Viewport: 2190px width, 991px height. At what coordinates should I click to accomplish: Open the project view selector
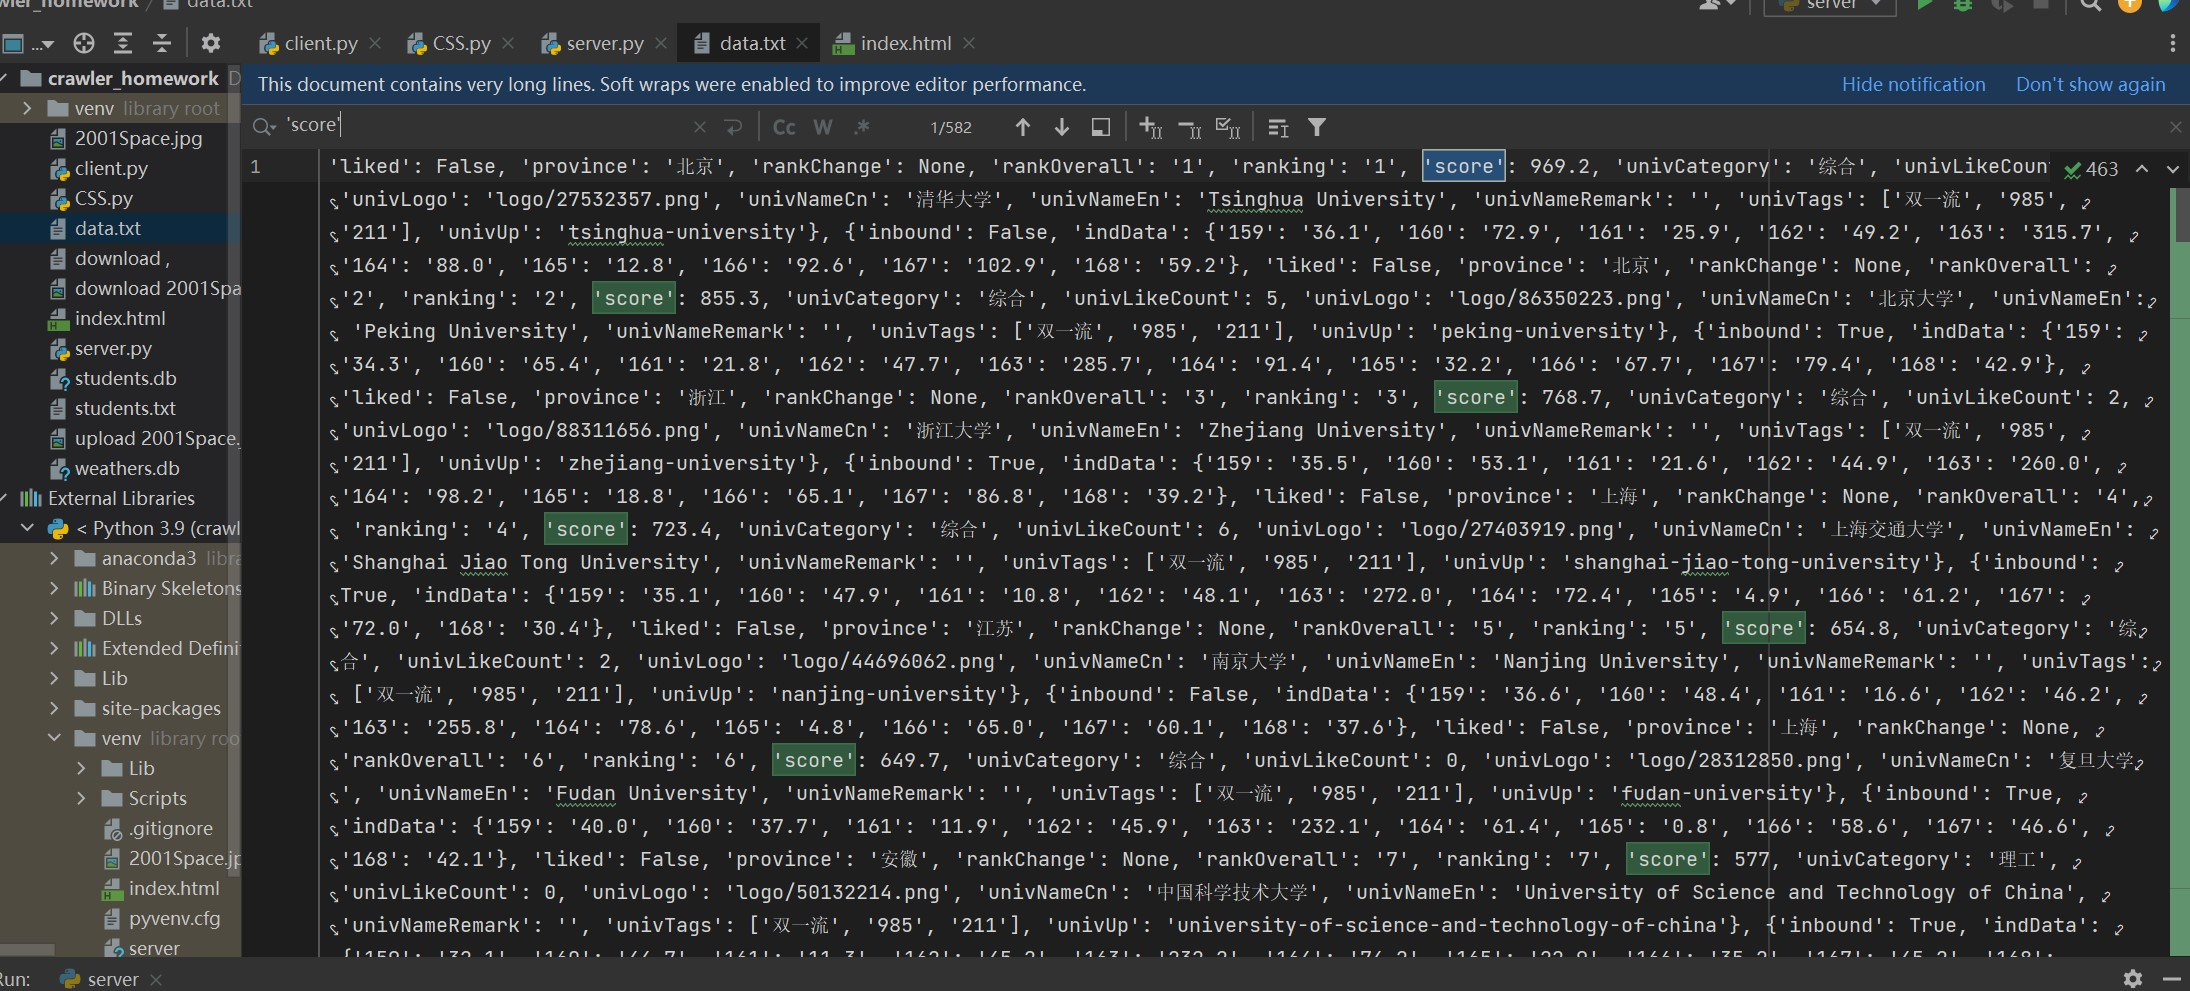coord(28,43)
